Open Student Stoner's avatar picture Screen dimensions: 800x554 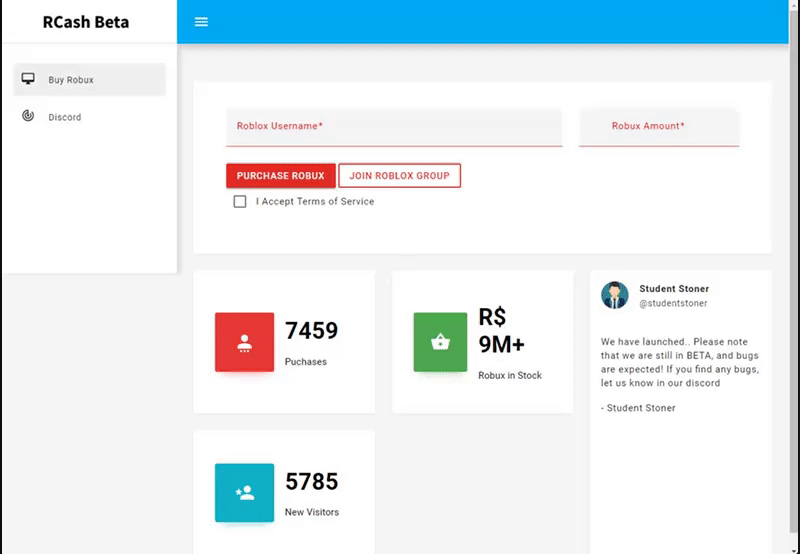pyautogui.click(x=615, y=295)
